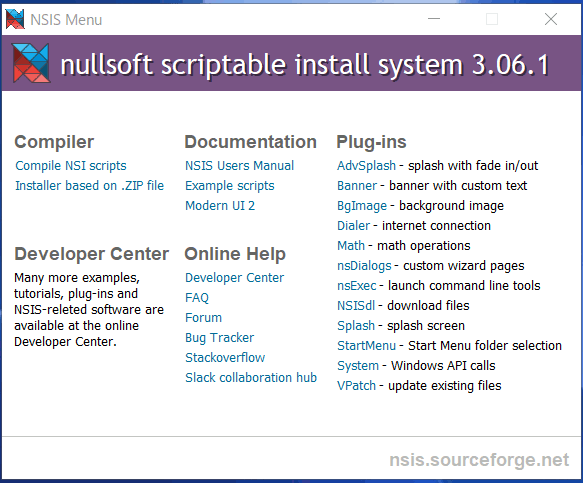This screenshot has height=483, width=583.
Task: Visit the Stackoverflow link
Action: (x=225, y=358)
